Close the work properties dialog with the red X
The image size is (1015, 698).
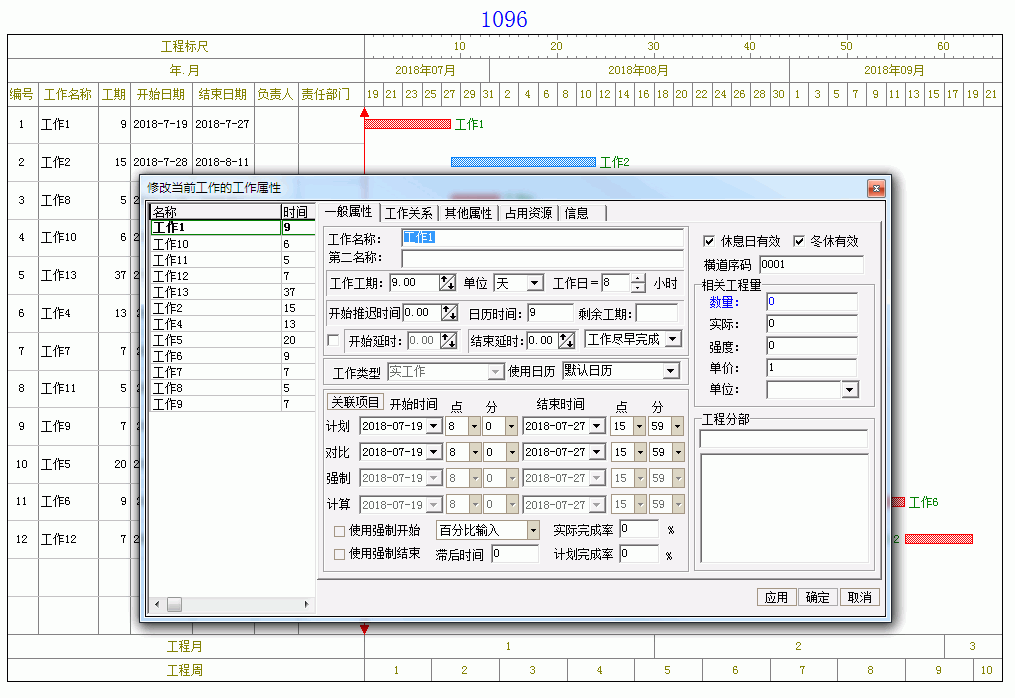click(x=875, y=188)
